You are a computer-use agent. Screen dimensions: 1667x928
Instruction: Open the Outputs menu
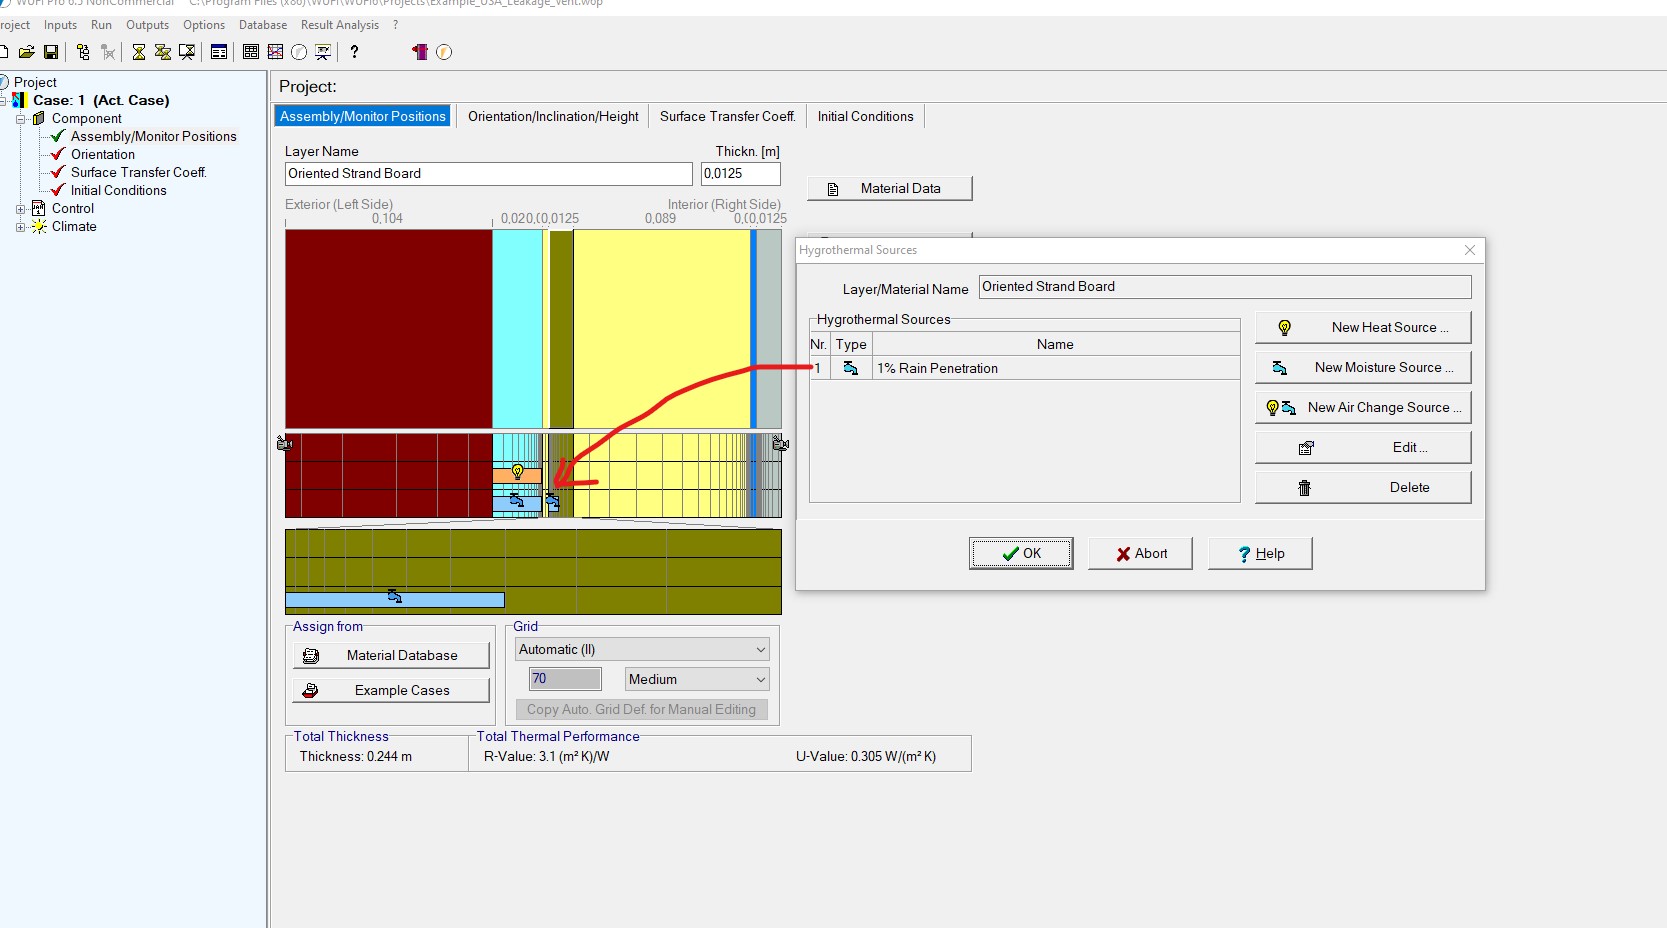[147, 25]
